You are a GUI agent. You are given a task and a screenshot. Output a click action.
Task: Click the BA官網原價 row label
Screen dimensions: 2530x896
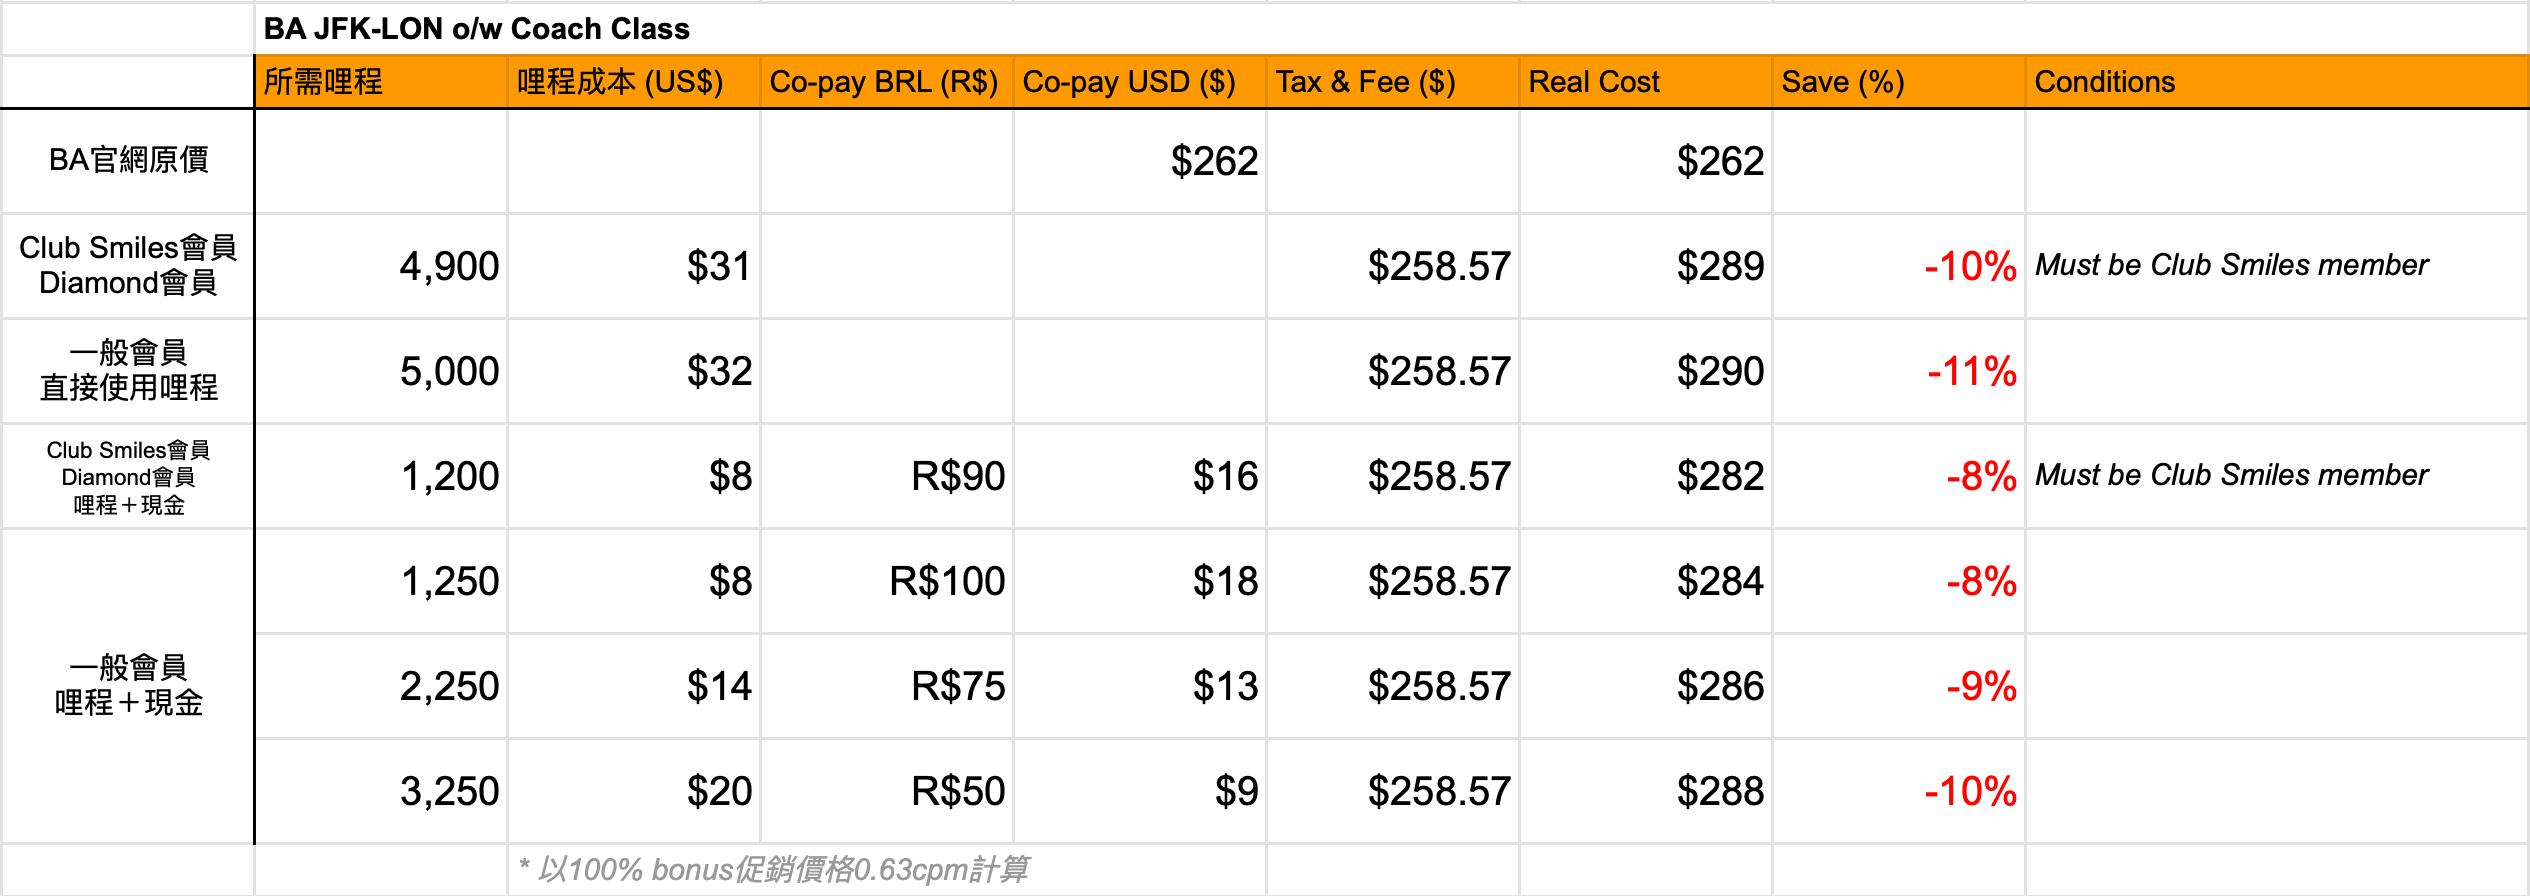128,160
